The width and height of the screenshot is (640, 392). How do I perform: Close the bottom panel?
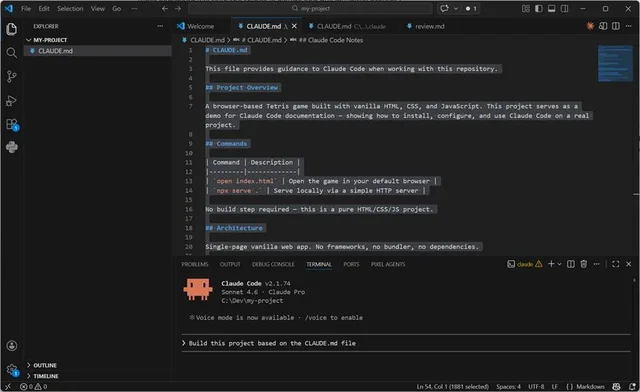click(x=629, y=264)
